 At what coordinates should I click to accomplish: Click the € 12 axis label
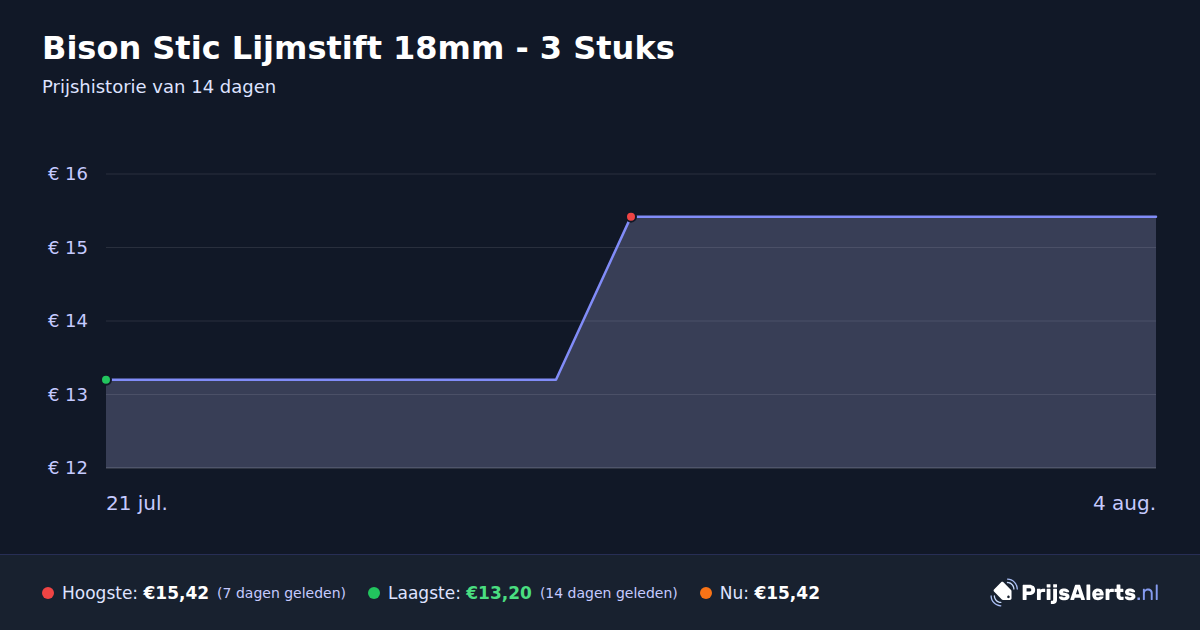68,468
